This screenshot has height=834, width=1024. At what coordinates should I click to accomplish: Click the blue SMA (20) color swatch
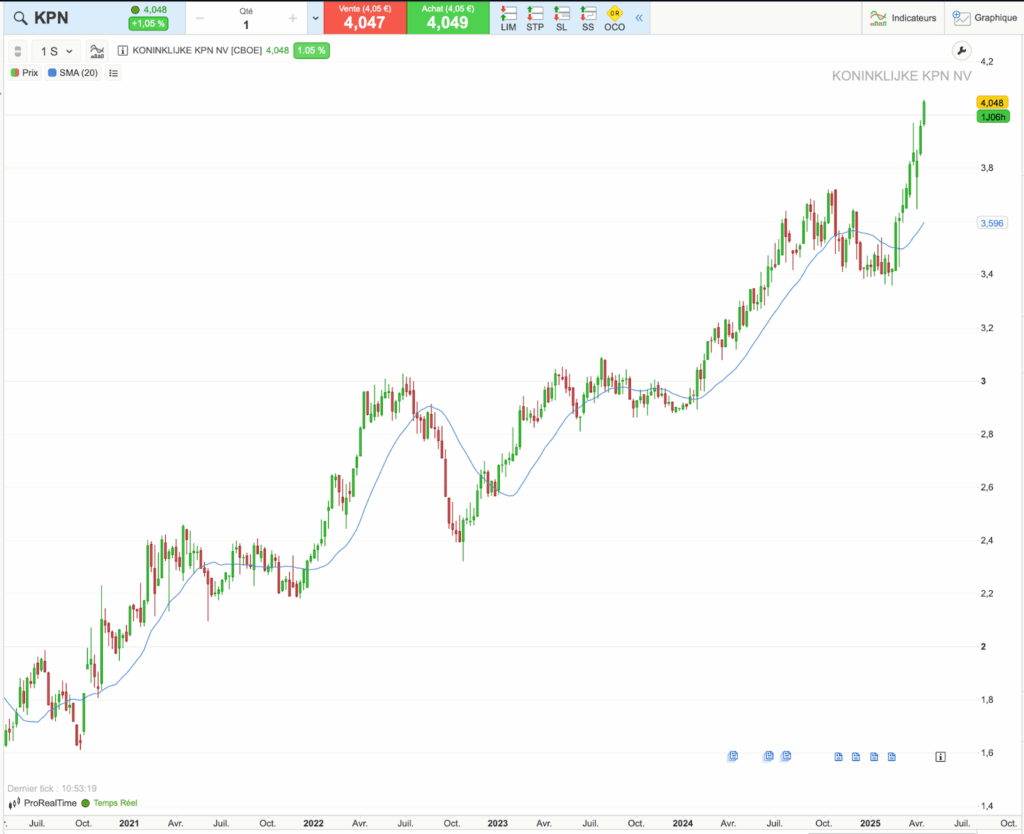(52, 73)
